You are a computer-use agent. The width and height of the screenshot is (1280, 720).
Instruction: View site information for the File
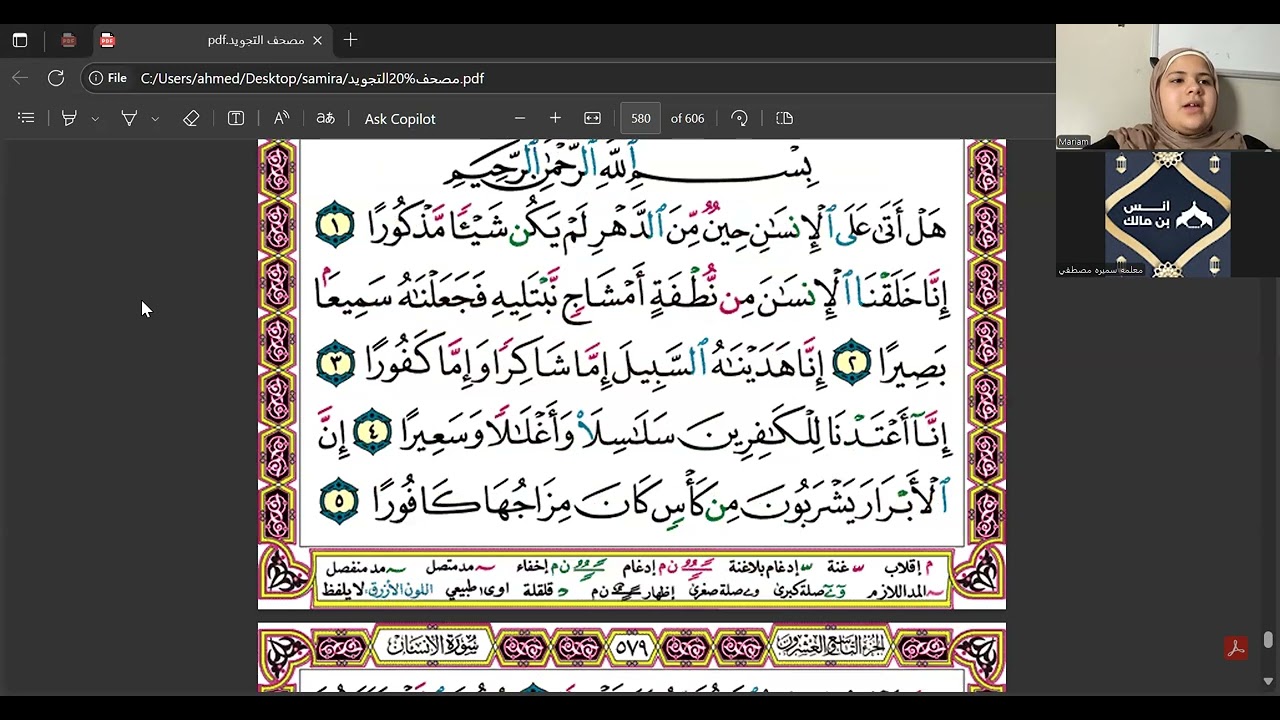107,78
